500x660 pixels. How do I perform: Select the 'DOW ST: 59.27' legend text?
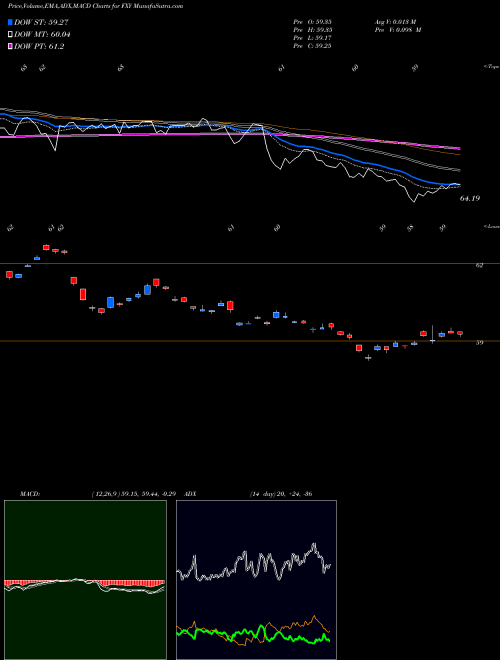tap(41, 22)
